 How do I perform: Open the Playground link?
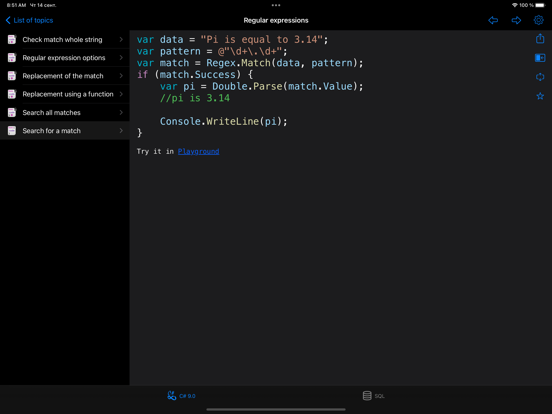pyautogui.click(x=199, y=151)
